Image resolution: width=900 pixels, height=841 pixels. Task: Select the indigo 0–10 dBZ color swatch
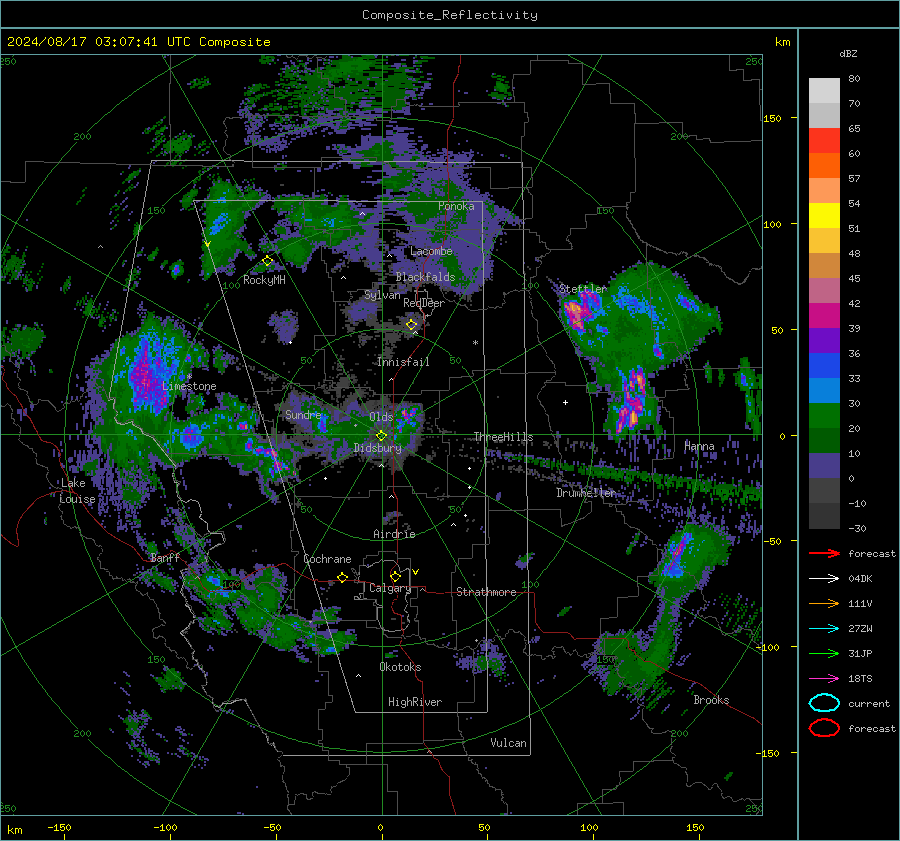click(824, 466)
